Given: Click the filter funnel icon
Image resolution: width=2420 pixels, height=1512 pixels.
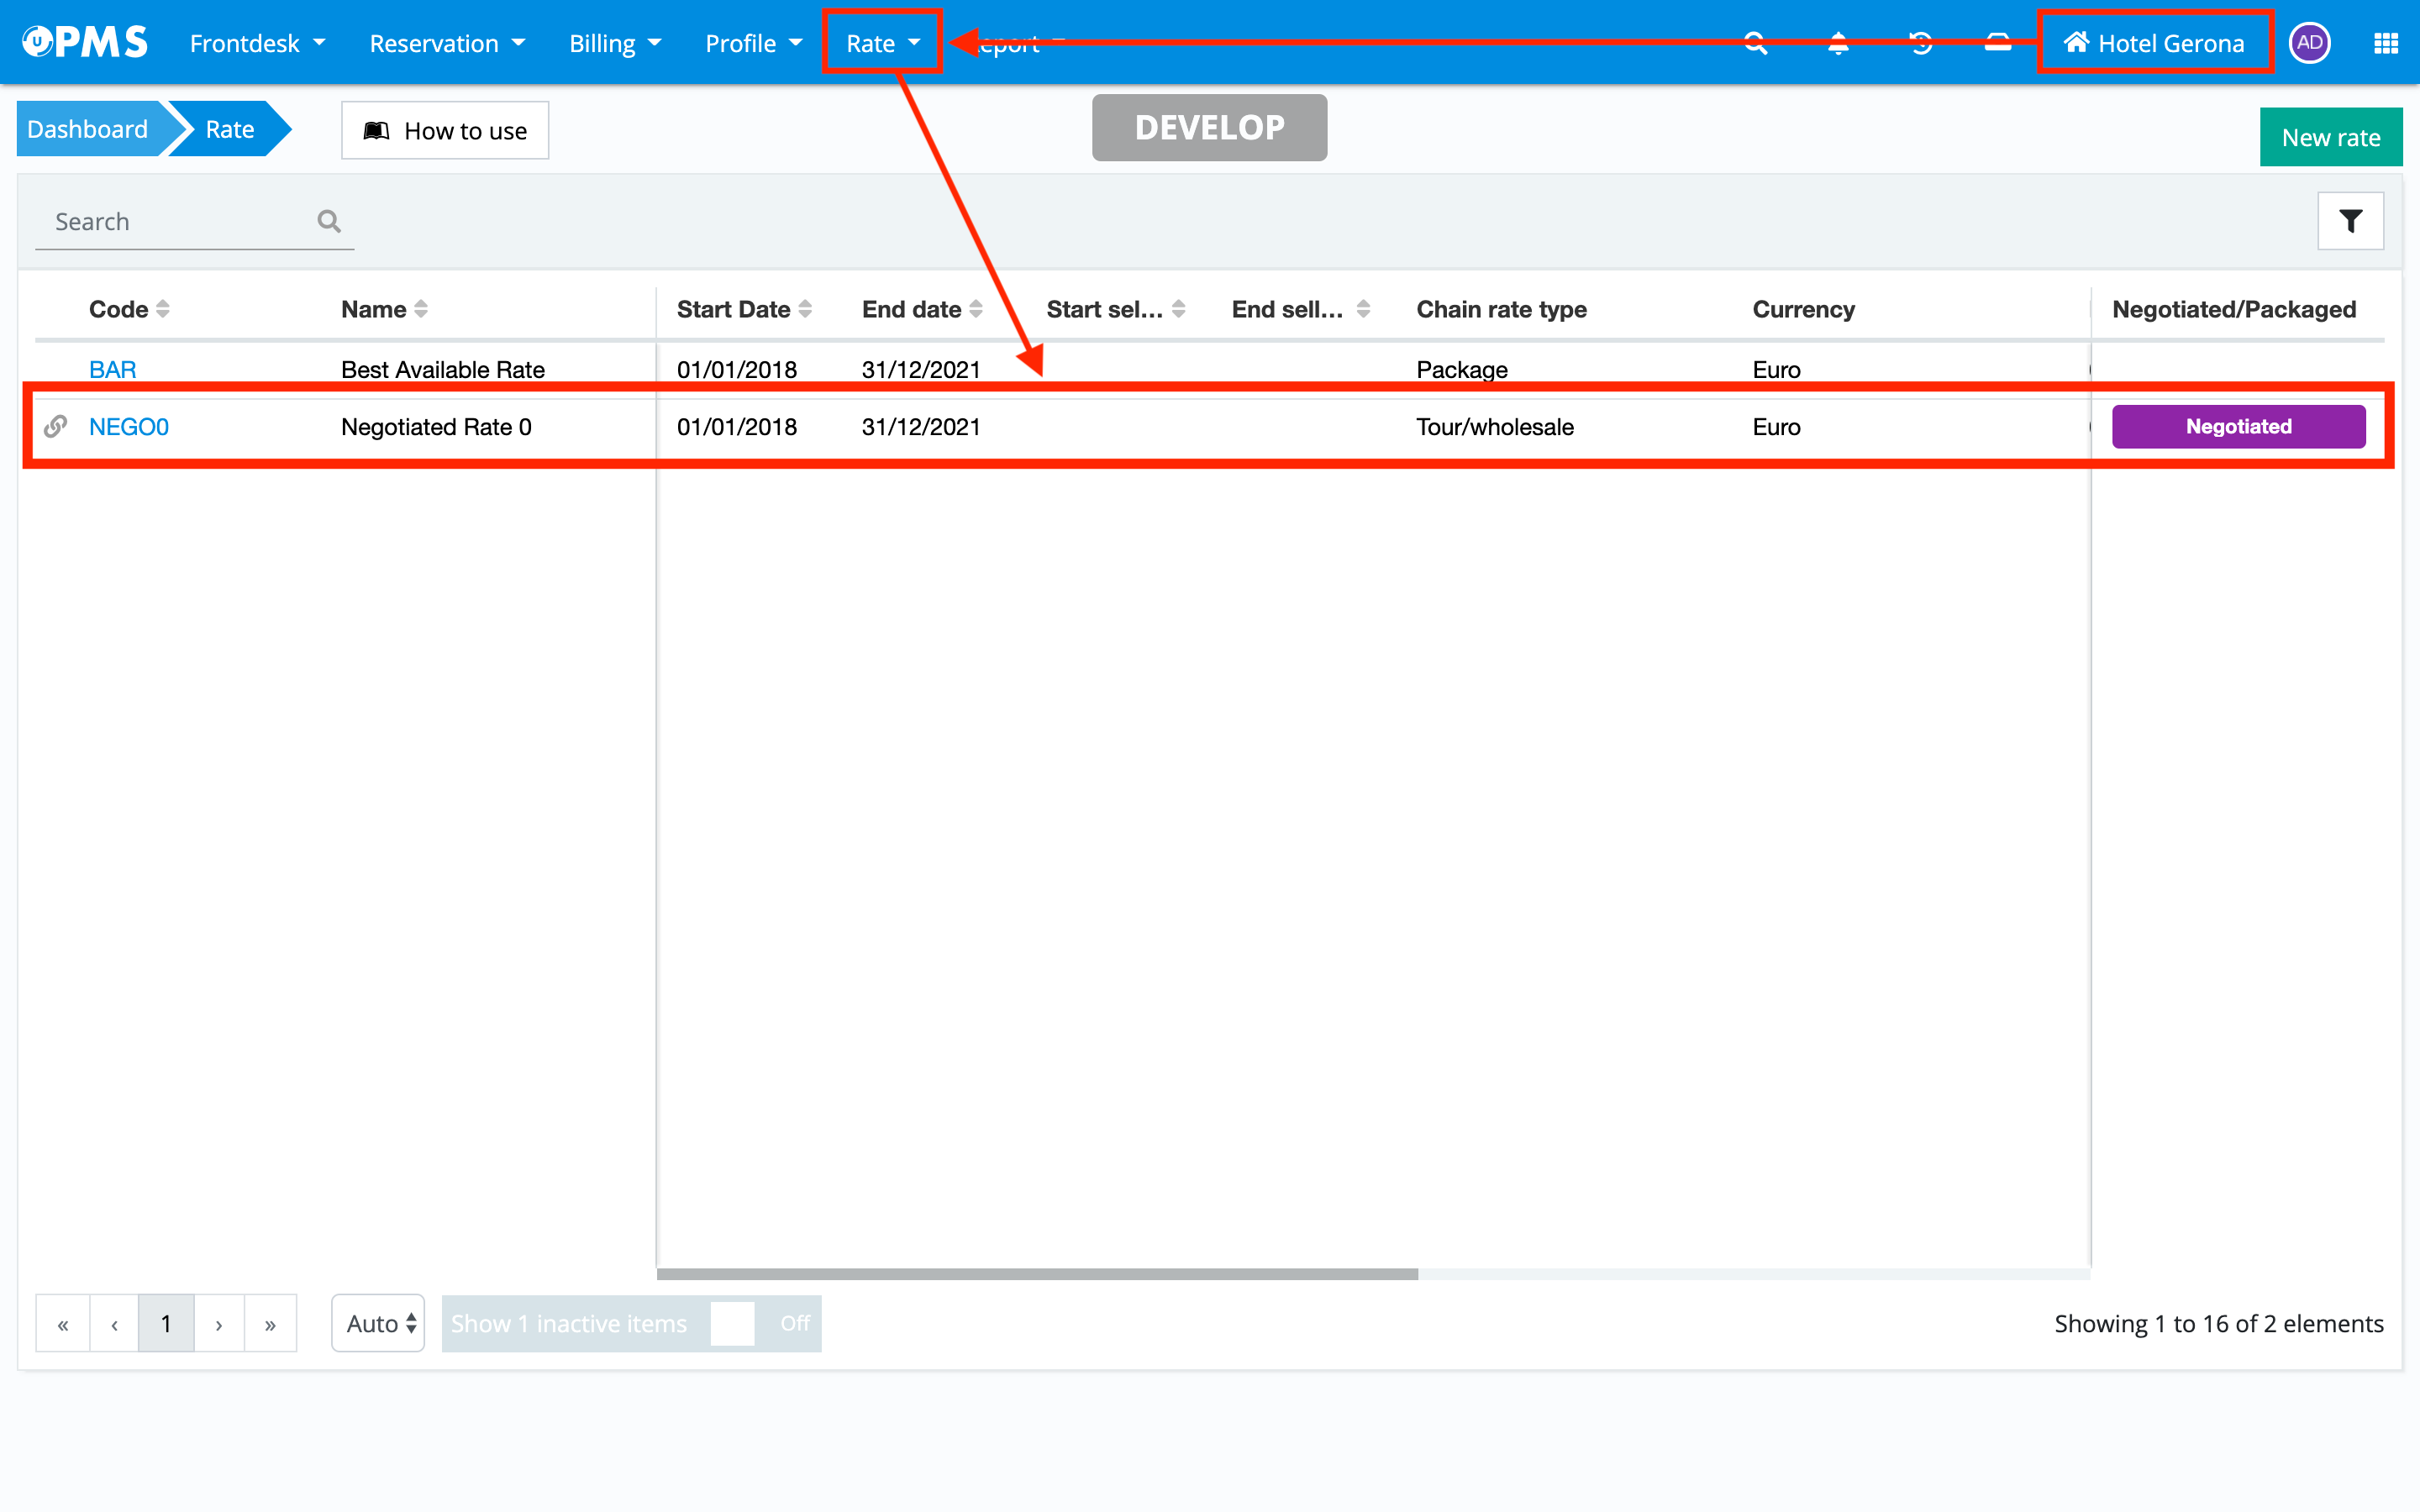Looking at the screenshot, I should [2350, 221].
